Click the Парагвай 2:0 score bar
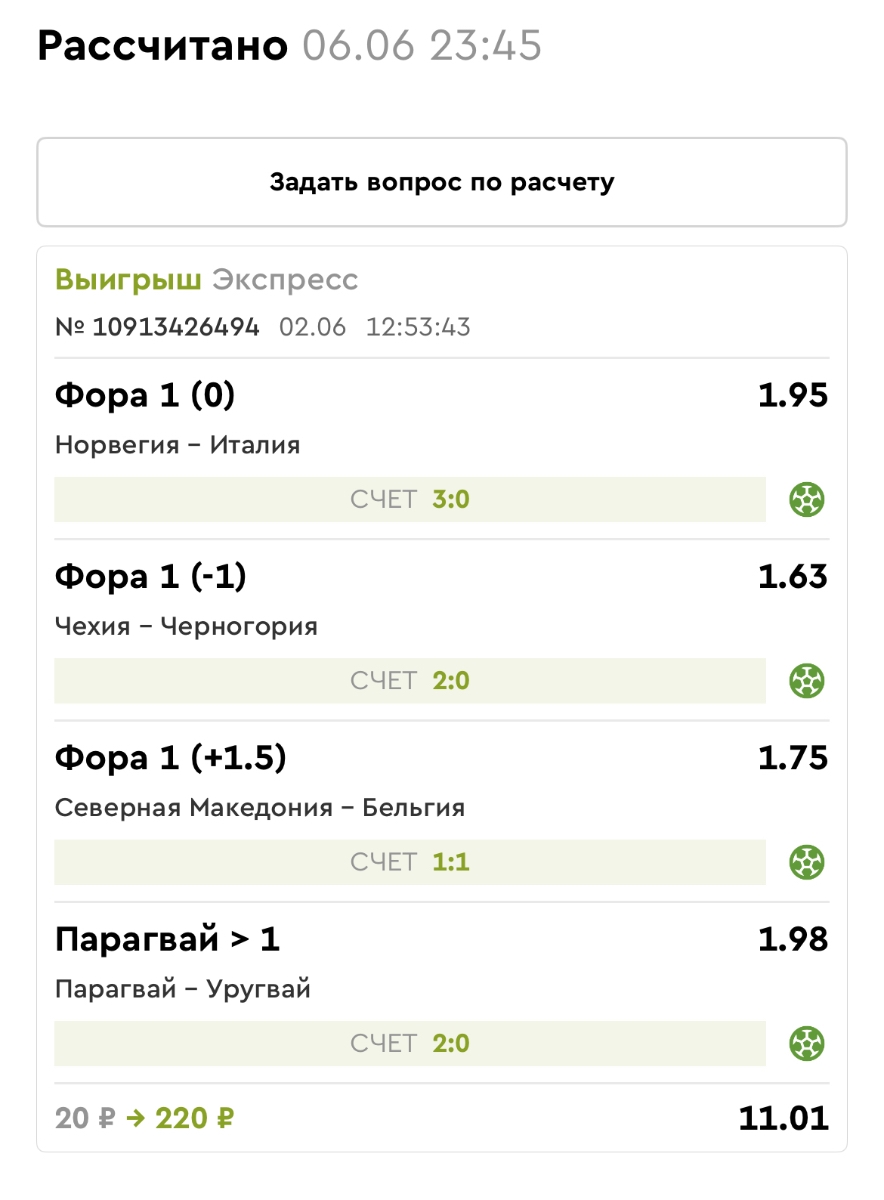Image resolution: width=884 pixels, height=1200 pixels. point(410,1044)
